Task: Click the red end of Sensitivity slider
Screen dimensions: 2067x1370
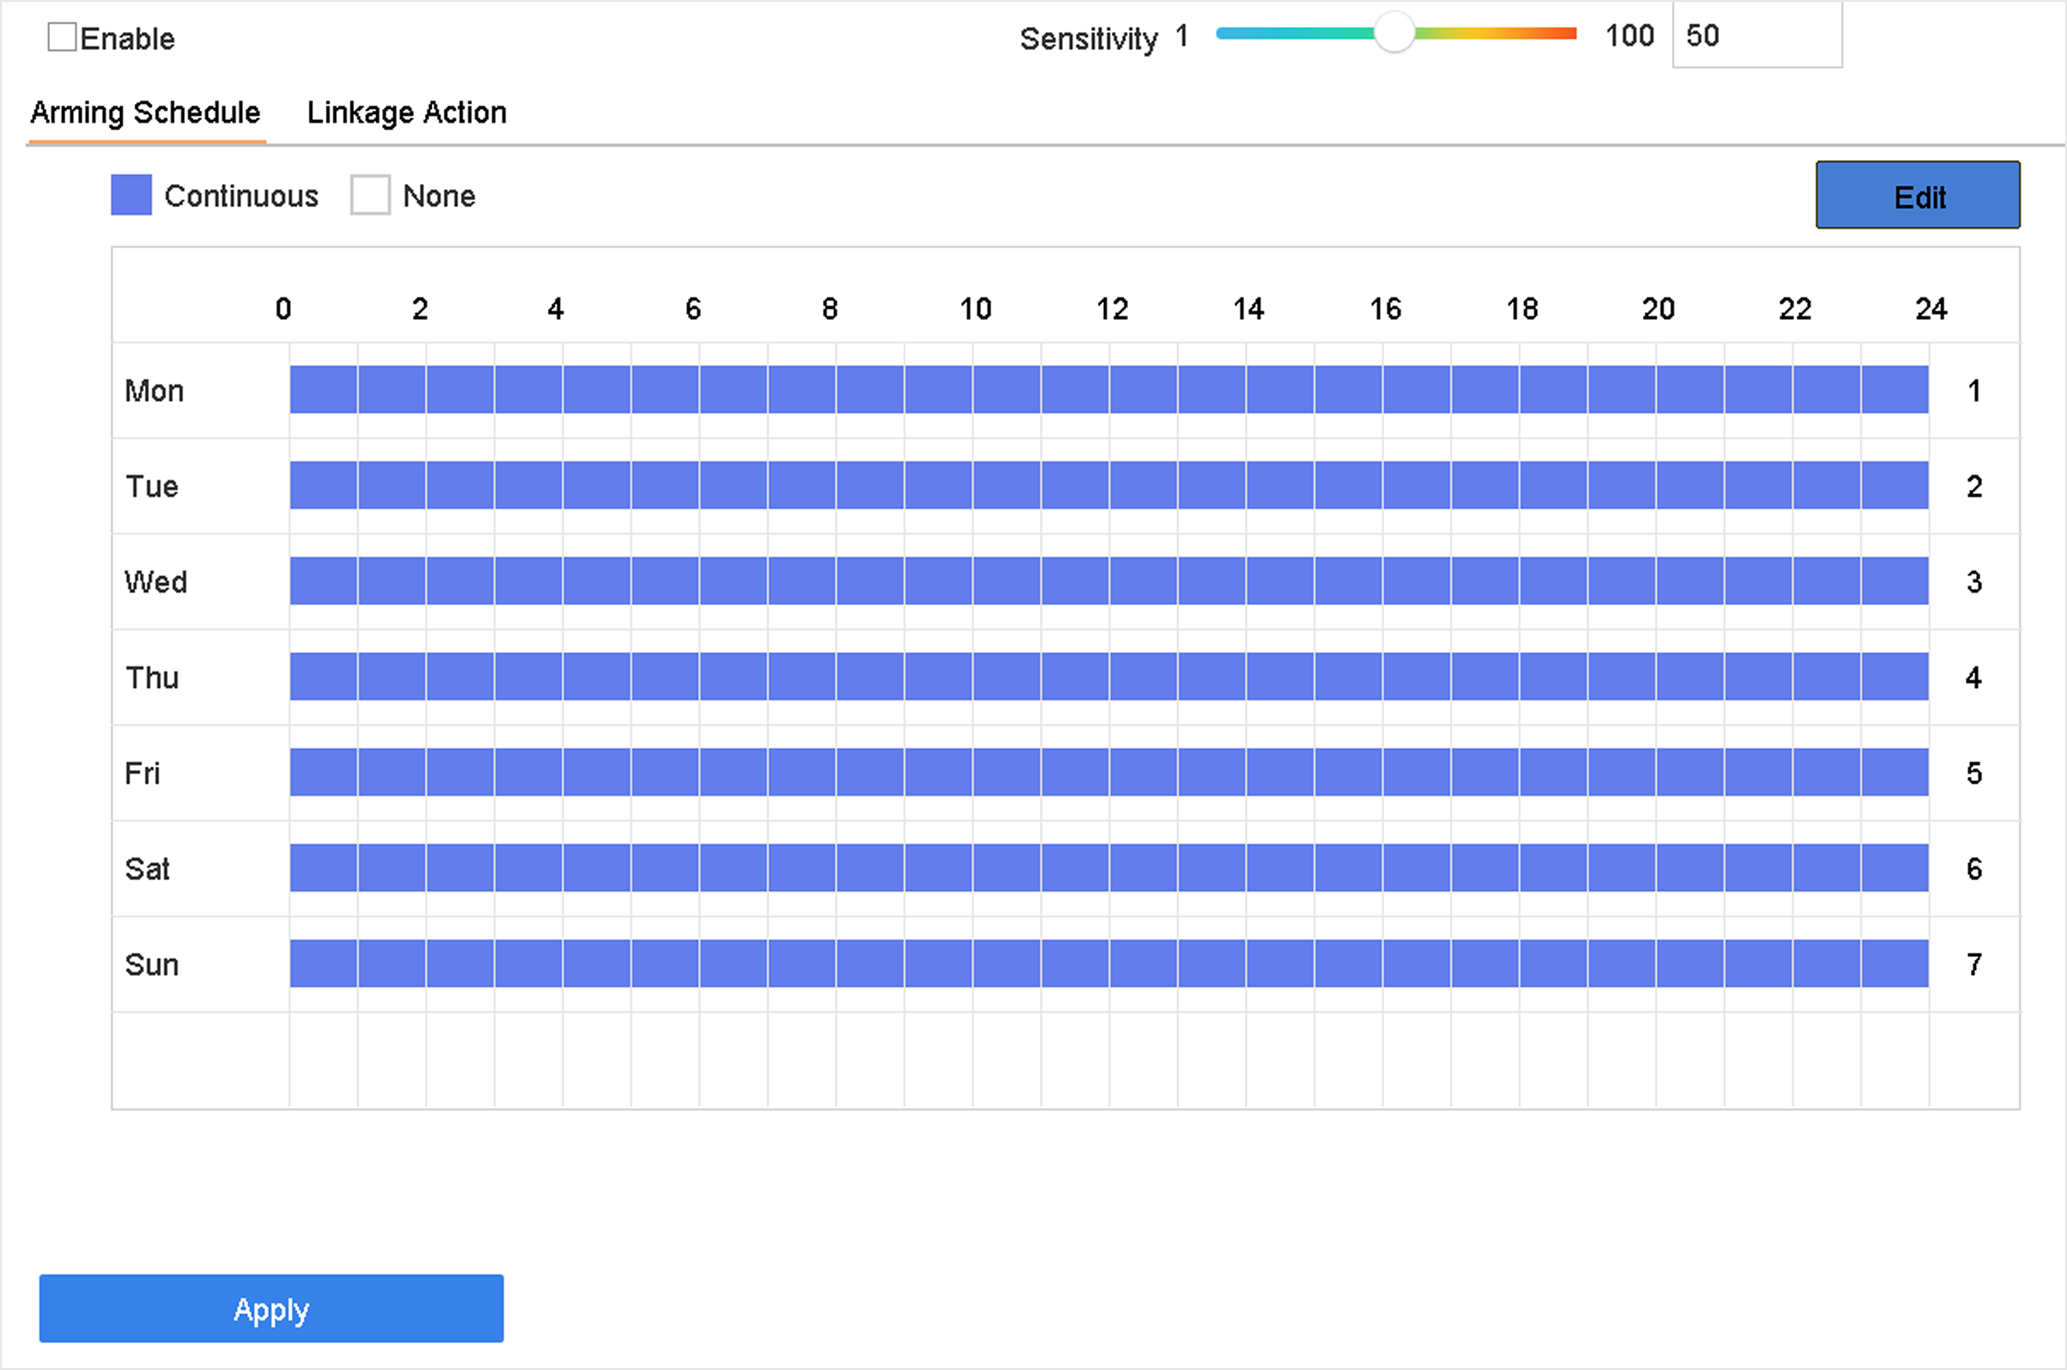Action: point(1565,33)
